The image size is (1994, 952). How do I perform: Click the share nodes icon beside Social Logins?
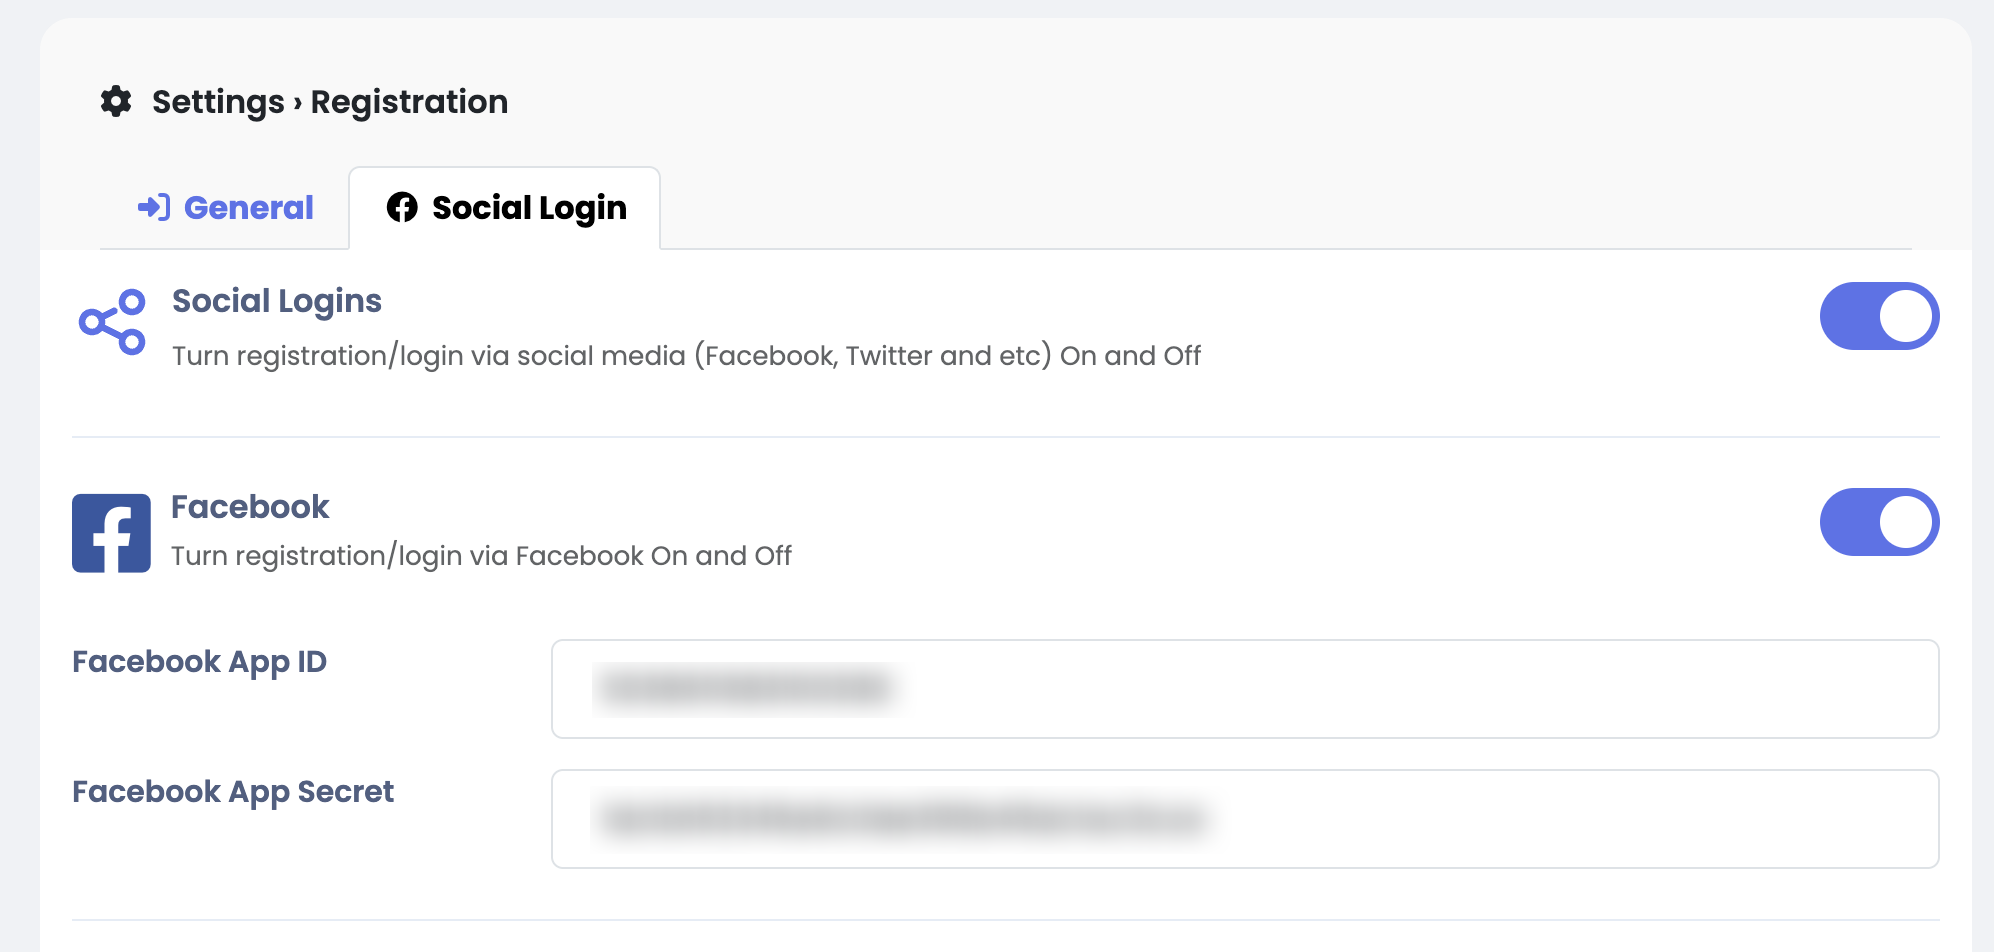pos(112,322)
